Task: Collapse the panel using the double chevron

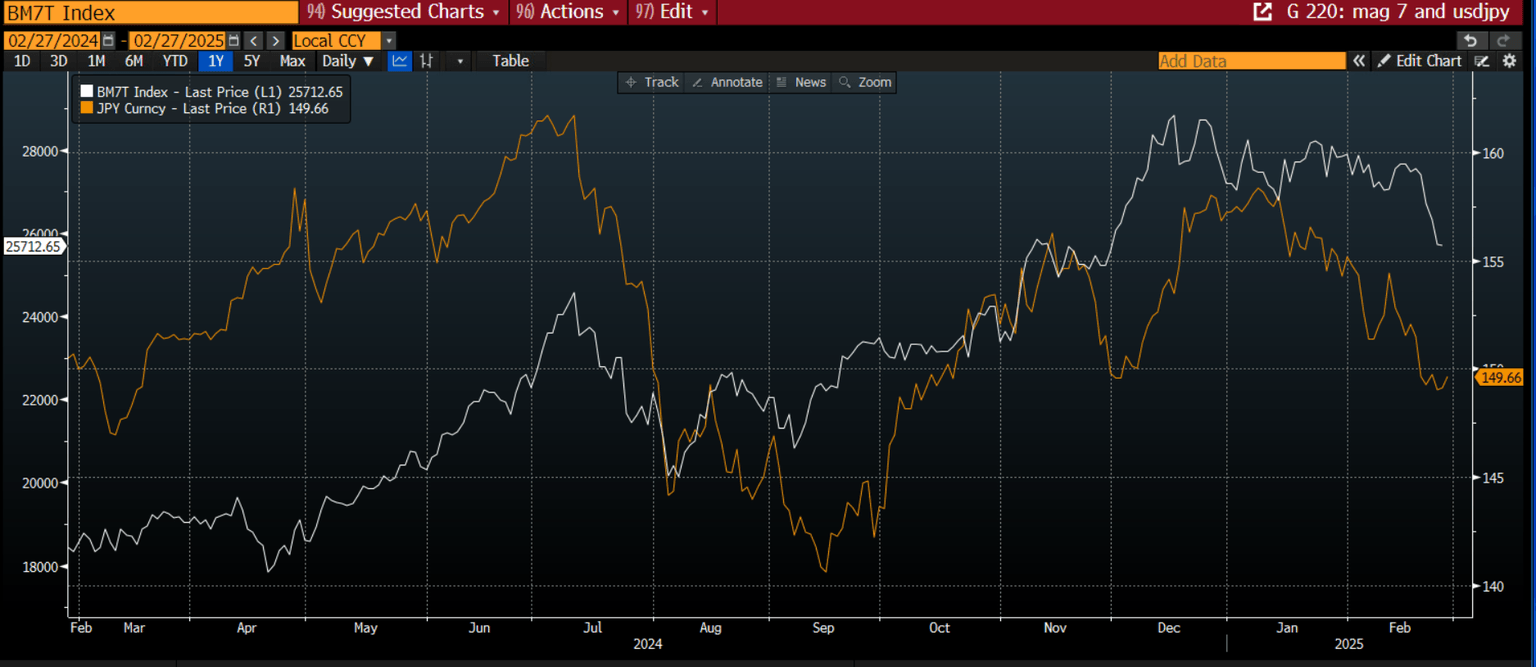Action: (1359, 61)
